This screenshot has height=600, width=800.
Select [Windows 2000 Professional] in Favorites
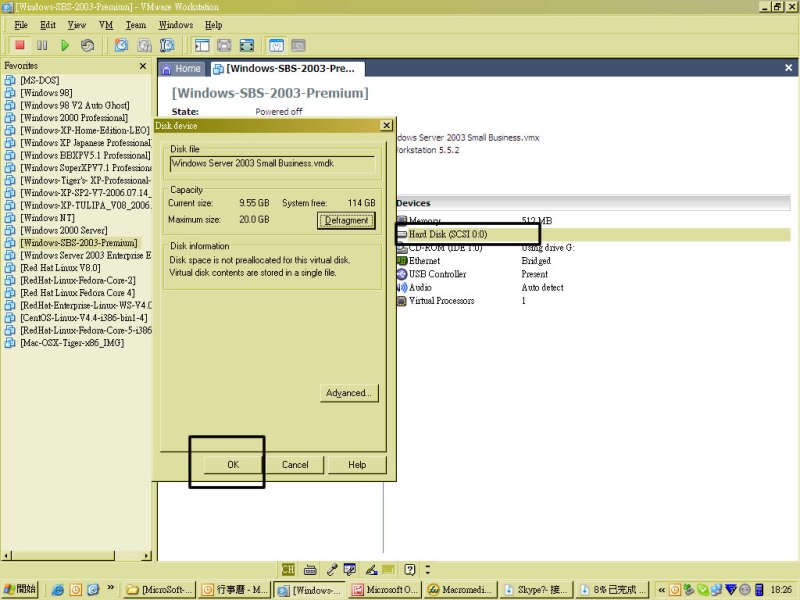tap(74, 117)
